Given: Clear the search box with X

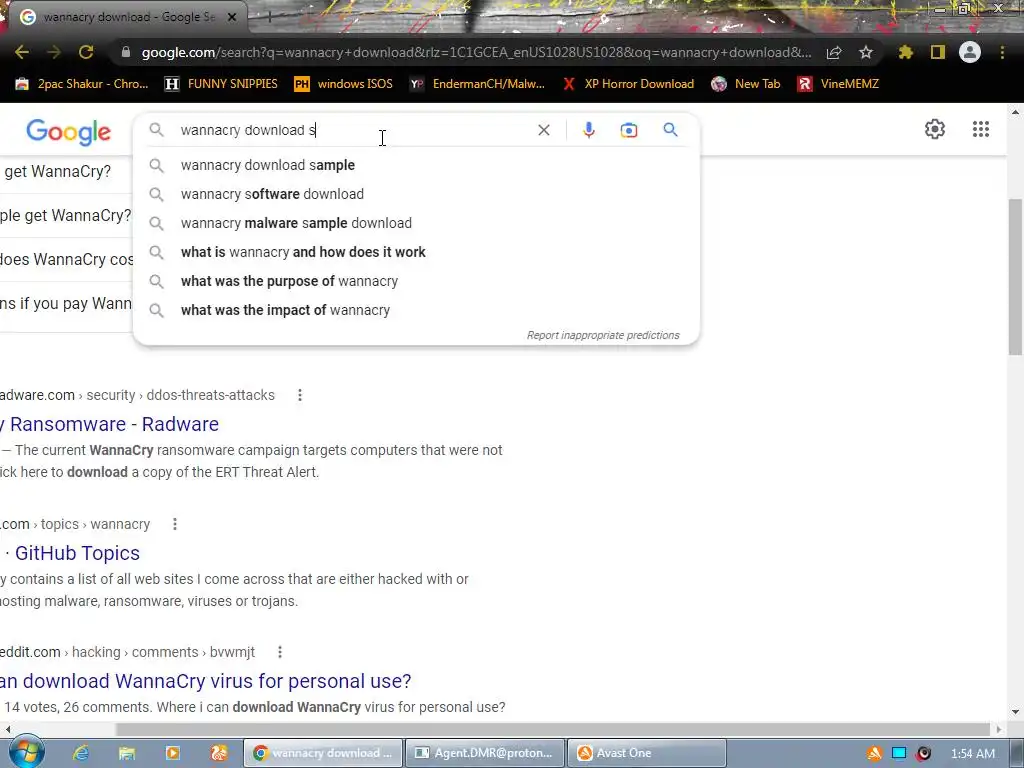Looking at the screenshot, I should 543,130.
